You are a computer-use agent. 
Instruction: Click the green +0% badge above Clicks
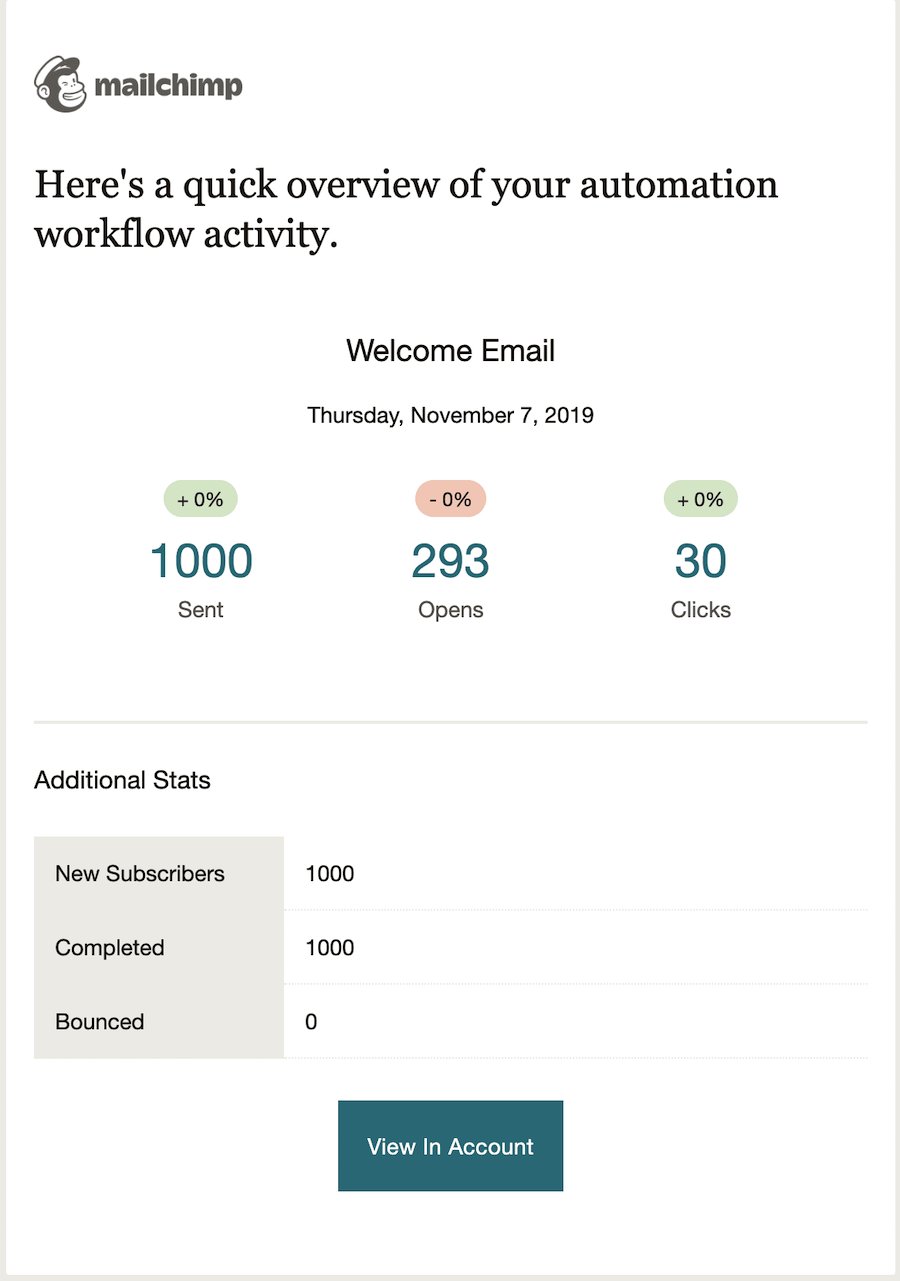(700, 498)
